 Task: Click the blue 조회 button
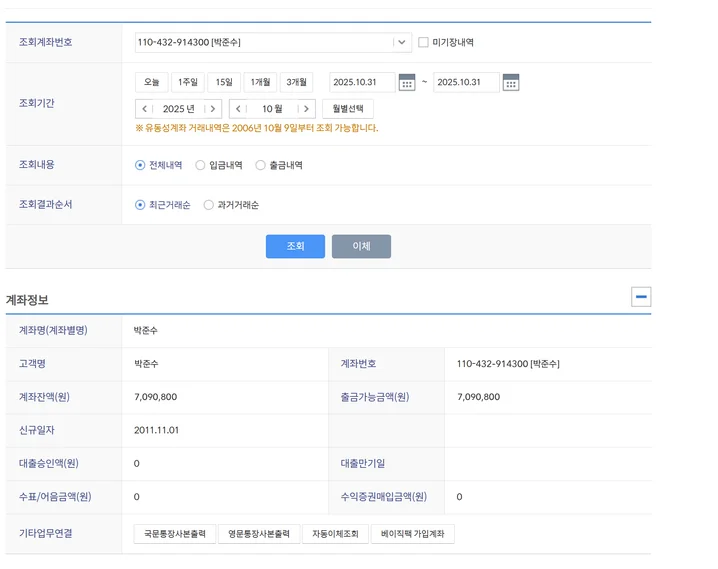pyautogui.click(x=295, y=247)
